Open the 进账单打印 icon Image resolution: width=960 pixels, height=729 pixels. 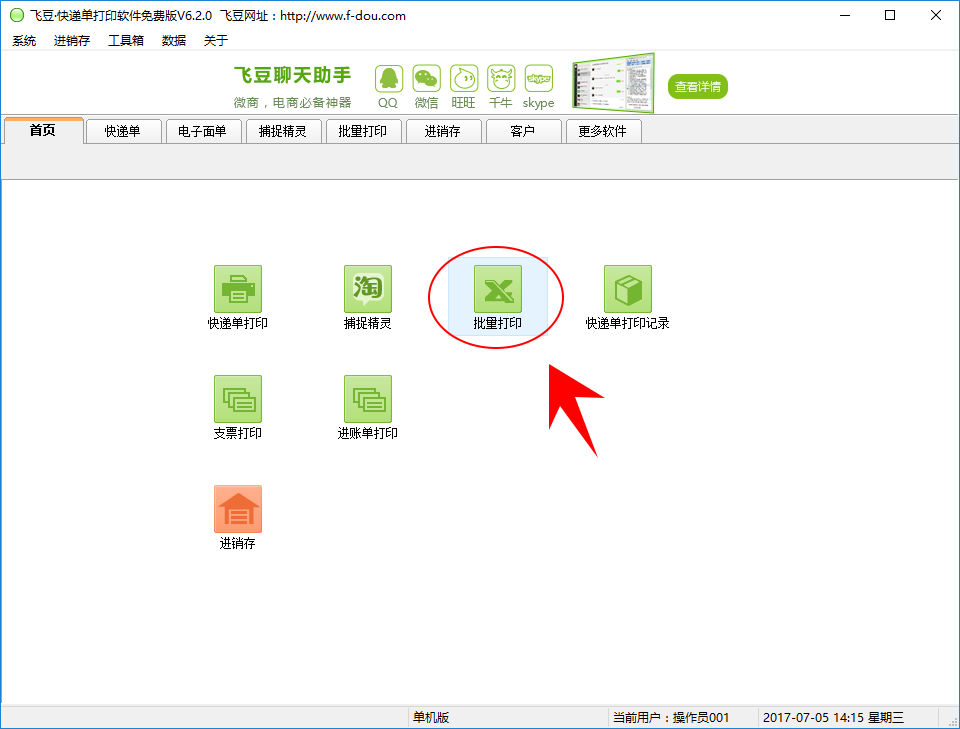[367, 399]
